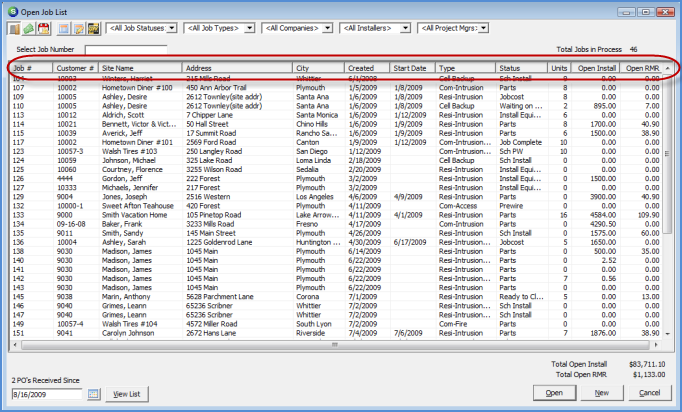Click the vertical scrollbar down arrow
The image size is (682, 412).
click(x=668, y=334)
